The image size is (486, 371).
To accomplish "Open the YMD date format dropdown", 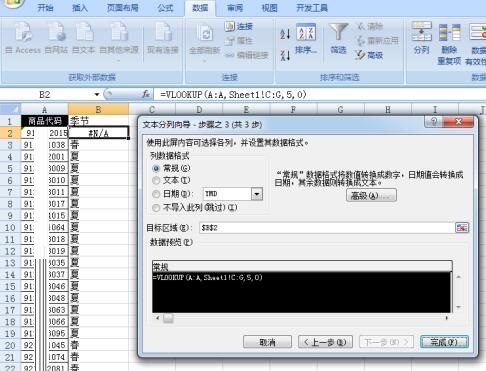I will pyautogui.click(x=257, y=194).
